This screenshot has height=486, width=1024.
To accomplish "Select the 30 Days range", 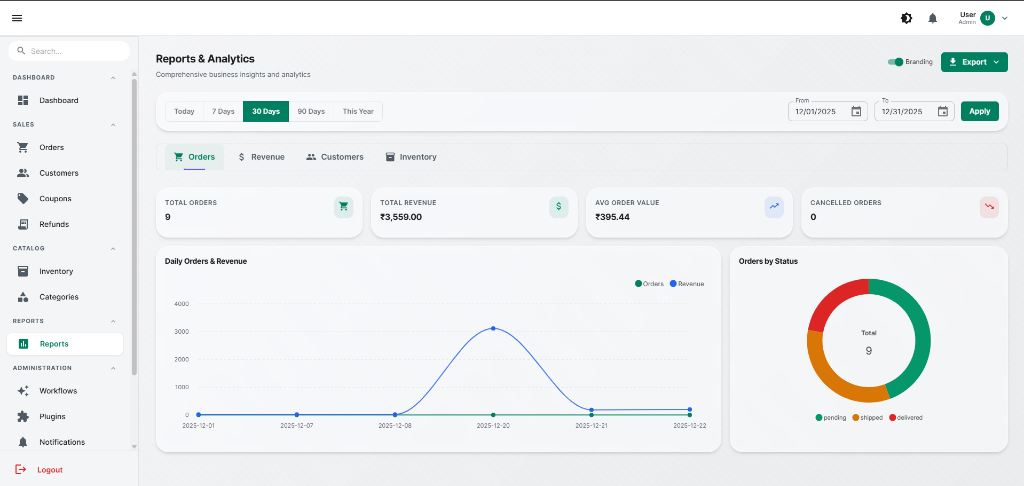I will point(266,112).
